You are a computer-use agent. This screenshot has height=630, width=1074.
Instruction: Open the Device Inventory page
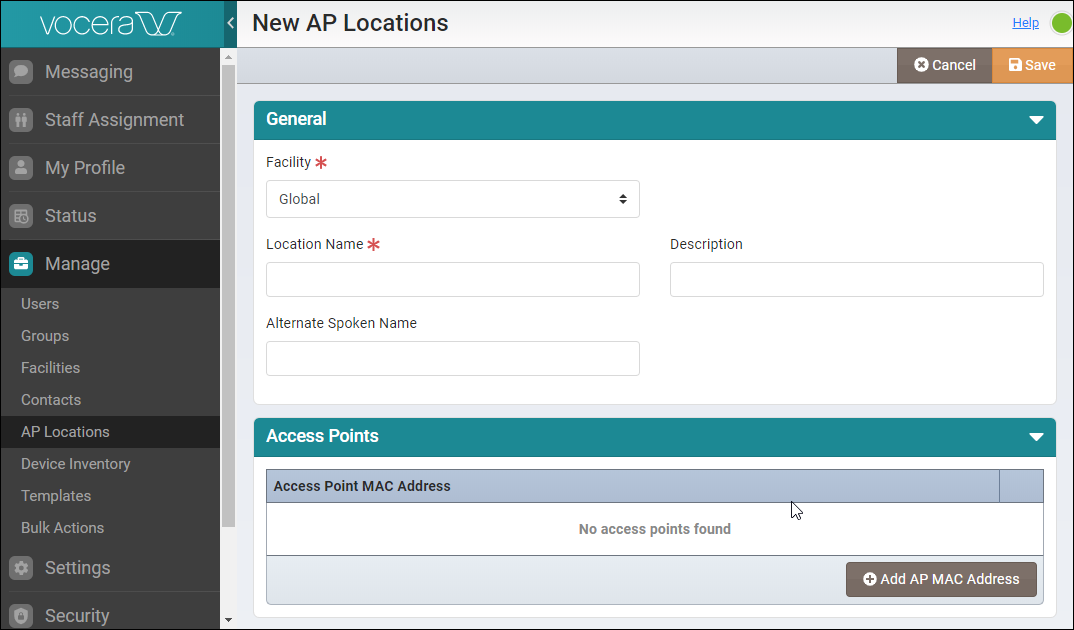pyautogui.click(x=75, y=463)
